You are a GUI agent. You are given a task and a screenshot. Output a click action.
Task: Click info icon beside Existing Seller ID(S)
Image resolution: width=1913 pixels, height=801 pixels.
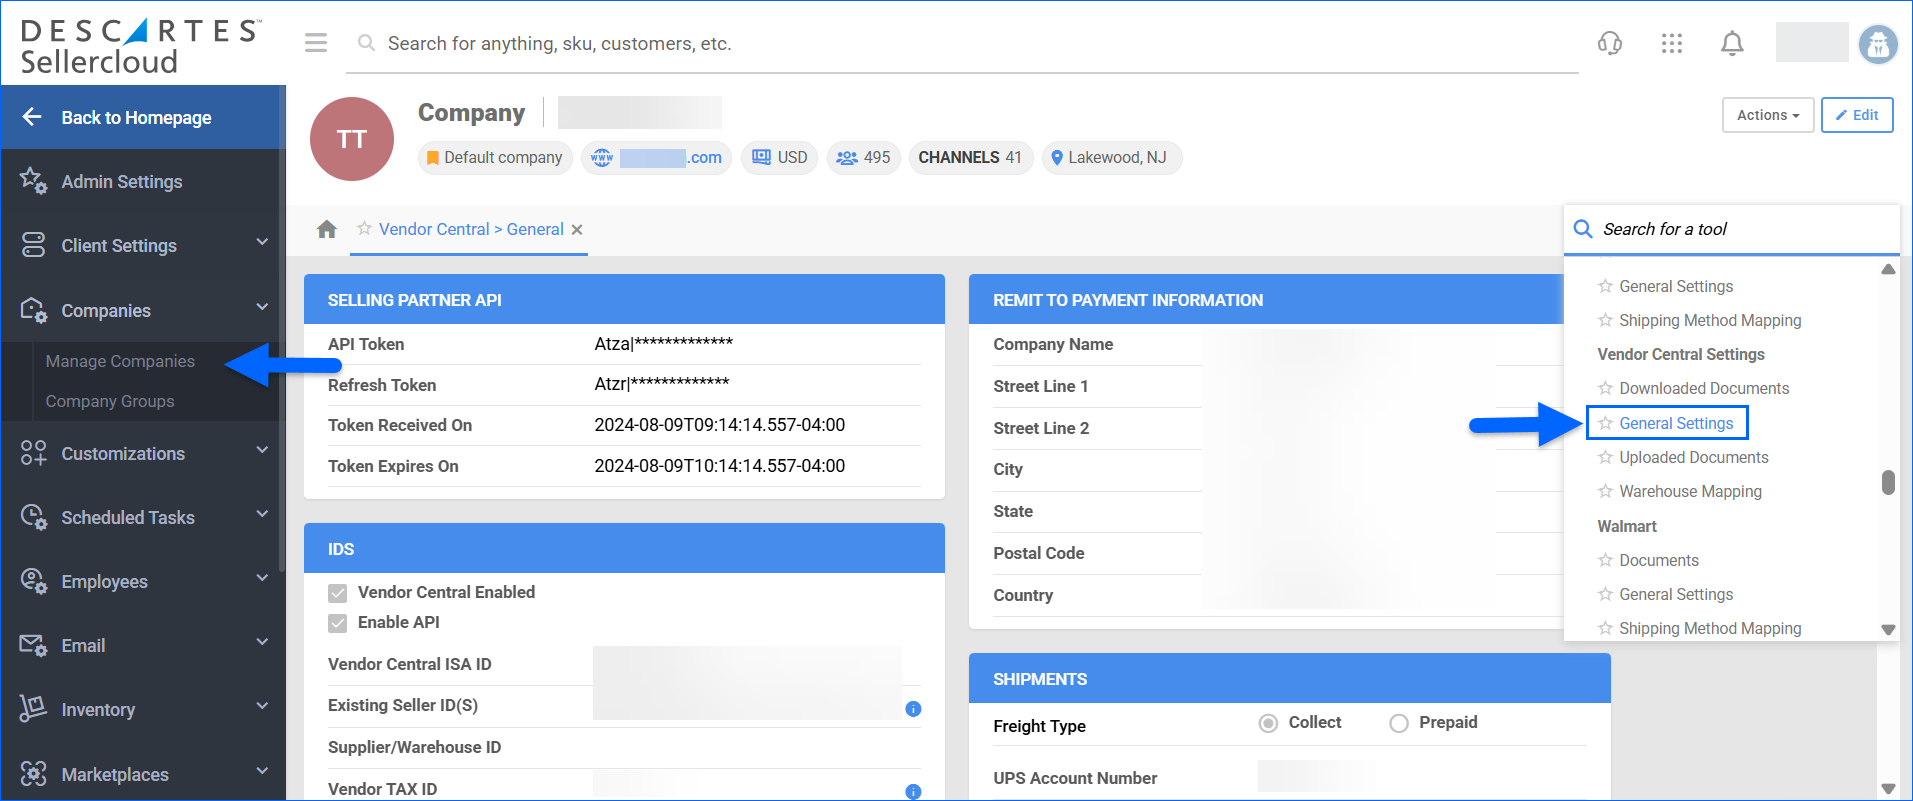[913, 709]
